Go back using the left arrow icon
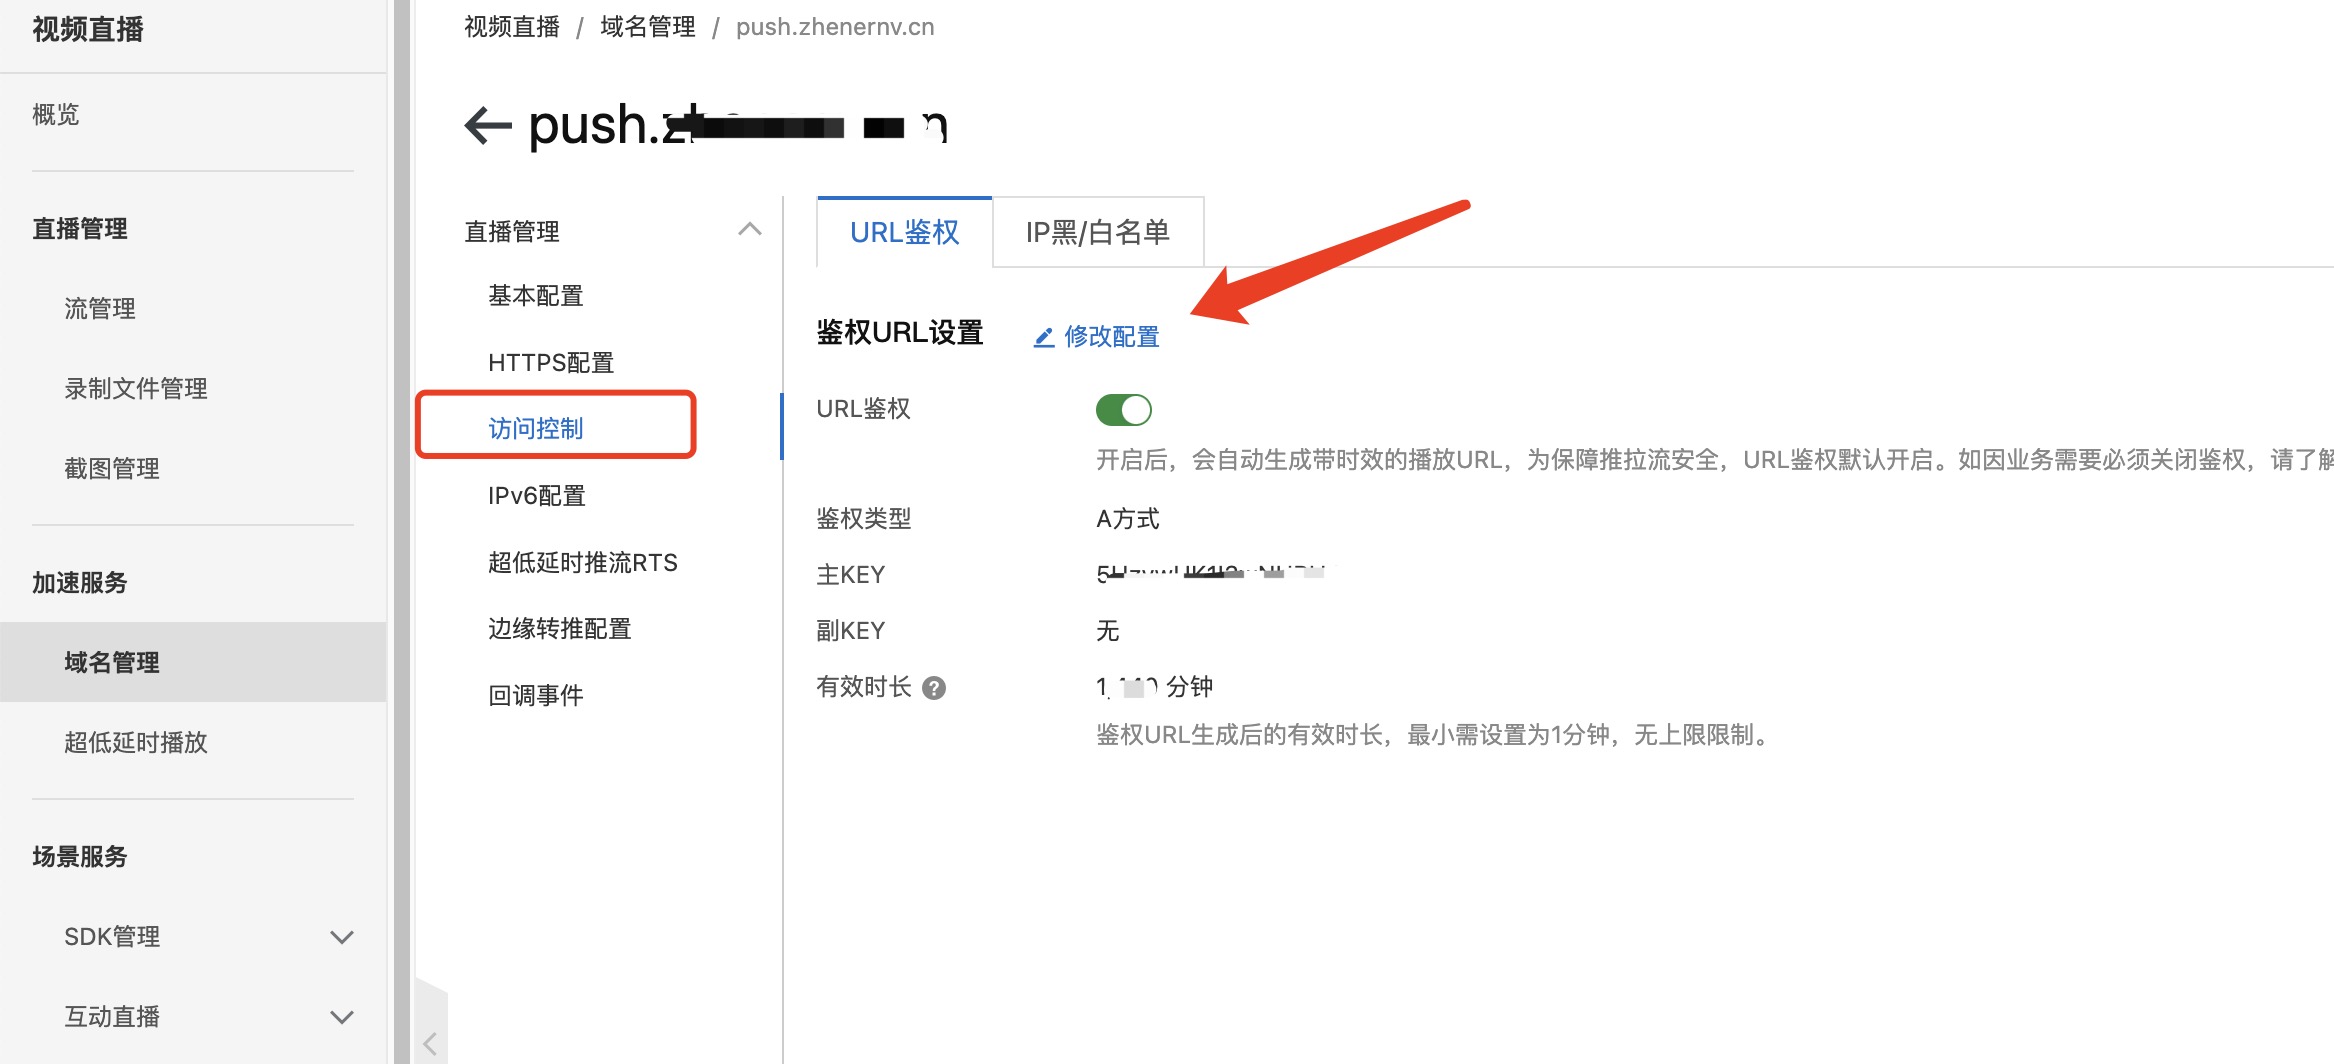 pos(488,126)
